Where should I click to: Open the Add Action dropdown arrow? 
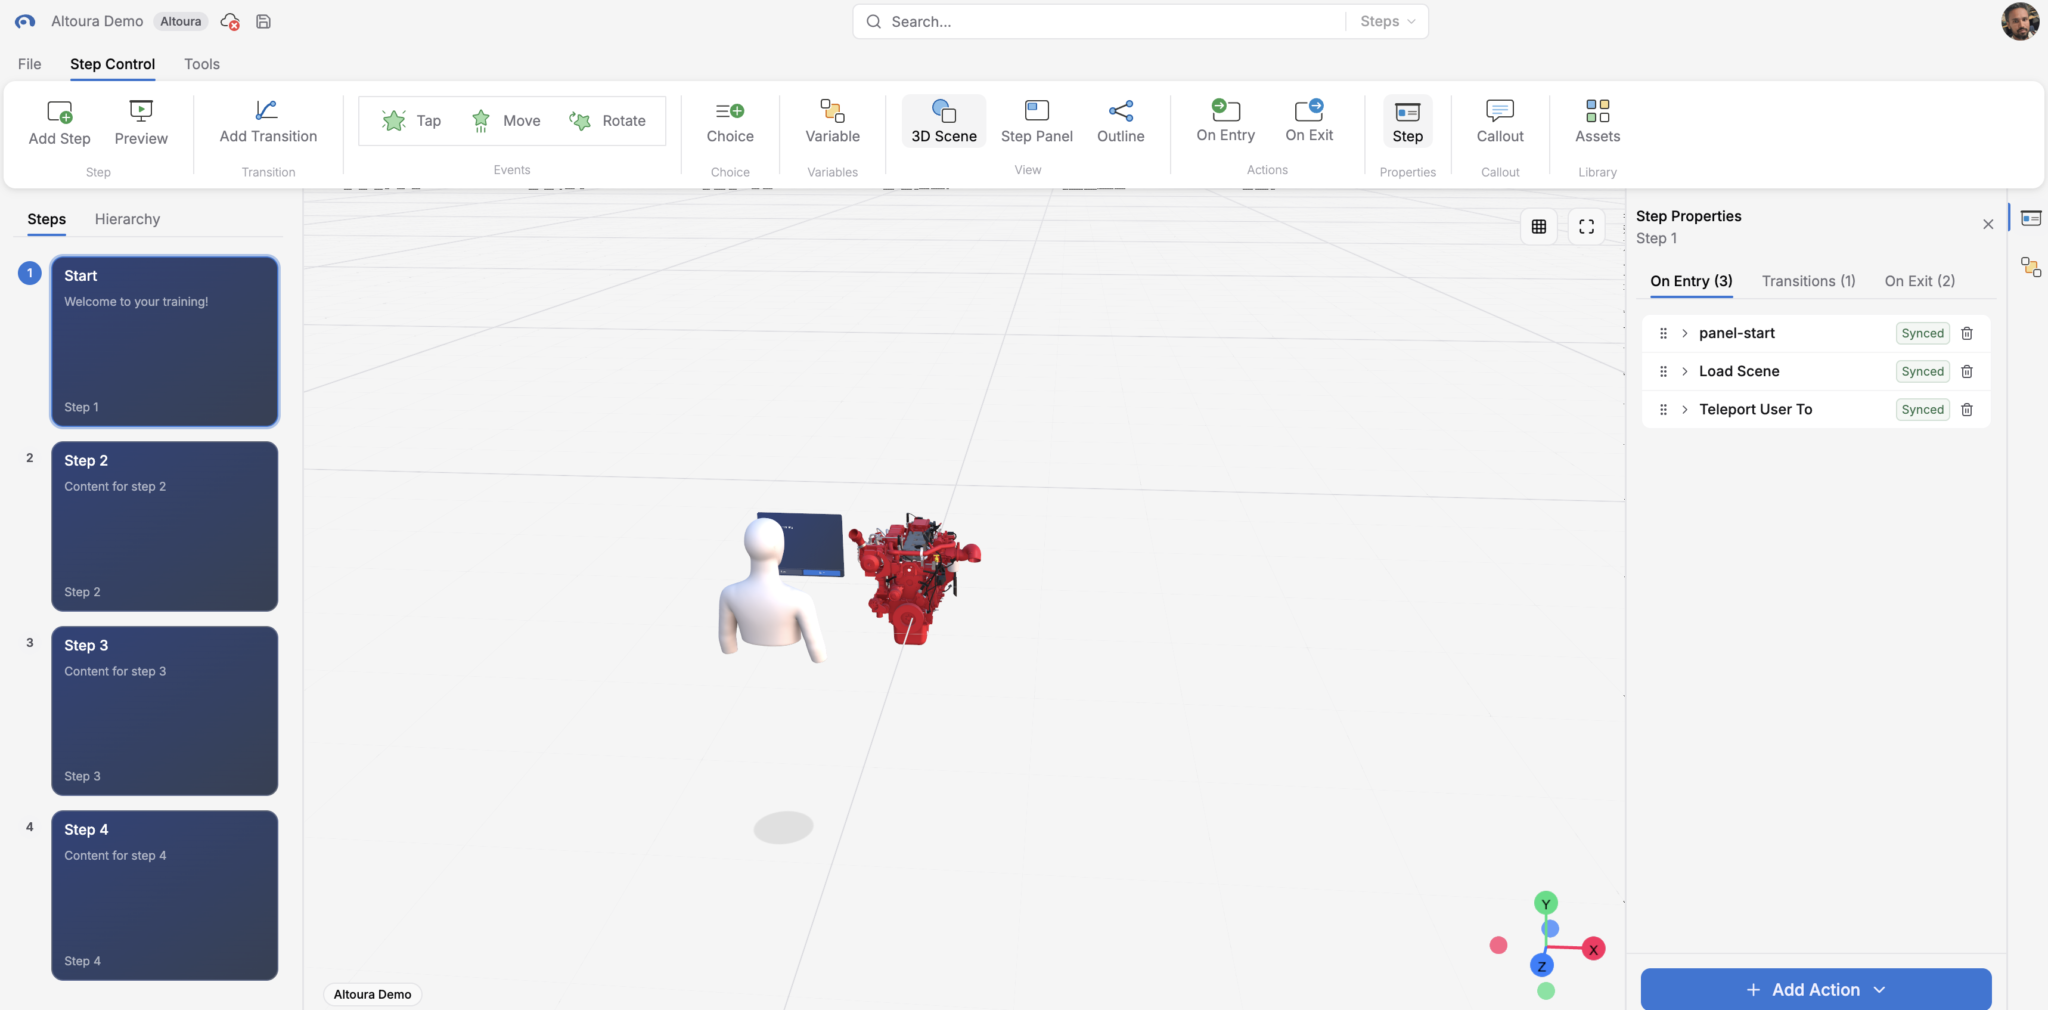coord(1879,989)
